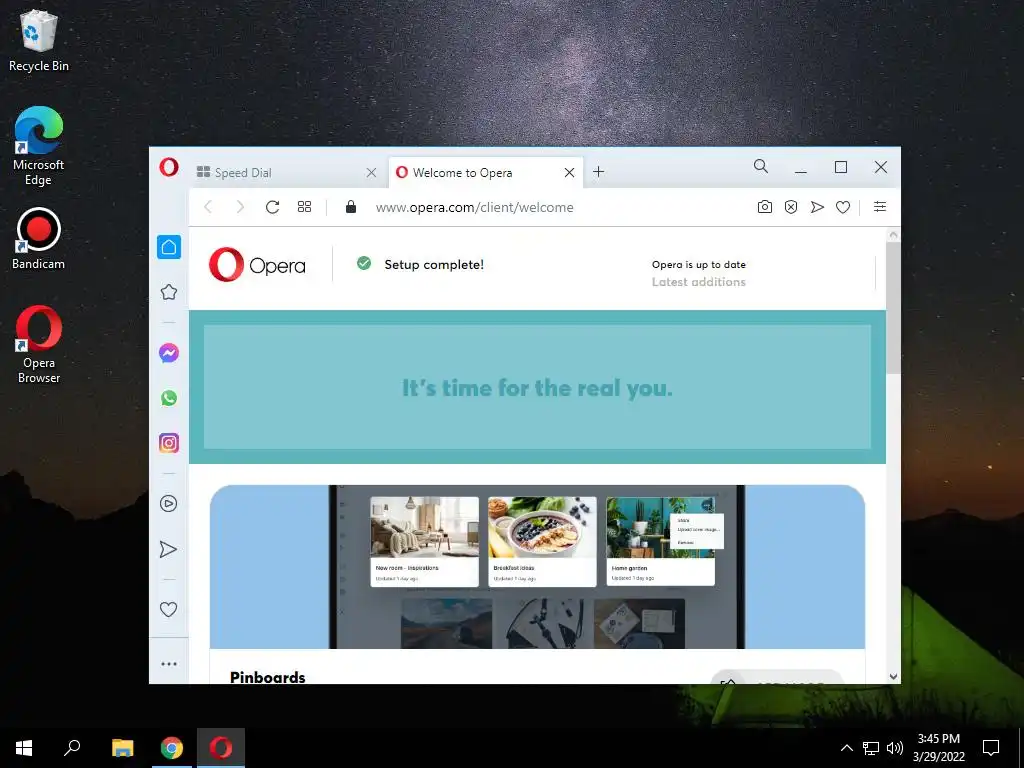Open Workspaces pentagon icon in sidebar

click(x=168, y=292)
